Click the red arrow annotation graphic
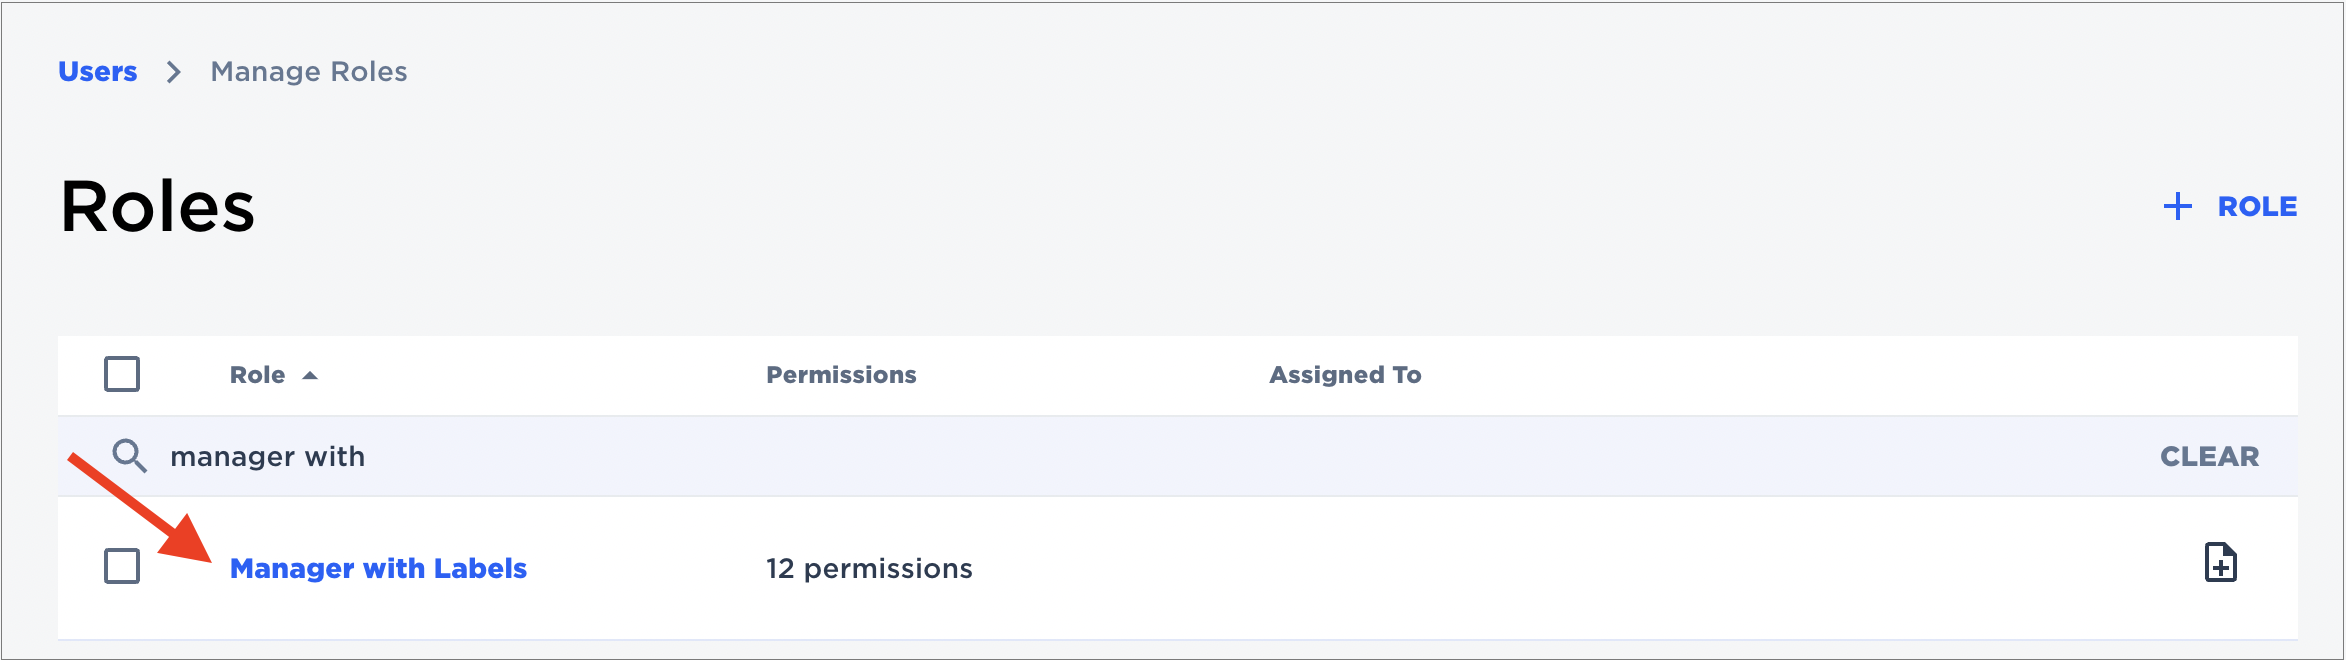Viewport: 2346px width, 660px height. tap(140, 508)
